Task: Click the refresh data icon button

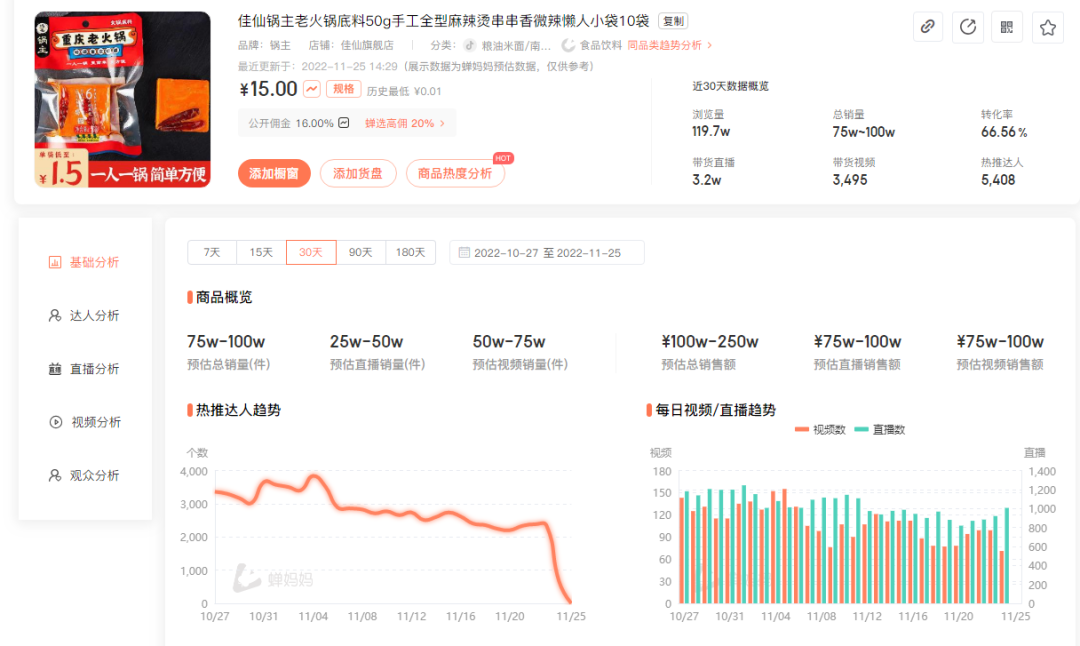Action: coord(968,27)
